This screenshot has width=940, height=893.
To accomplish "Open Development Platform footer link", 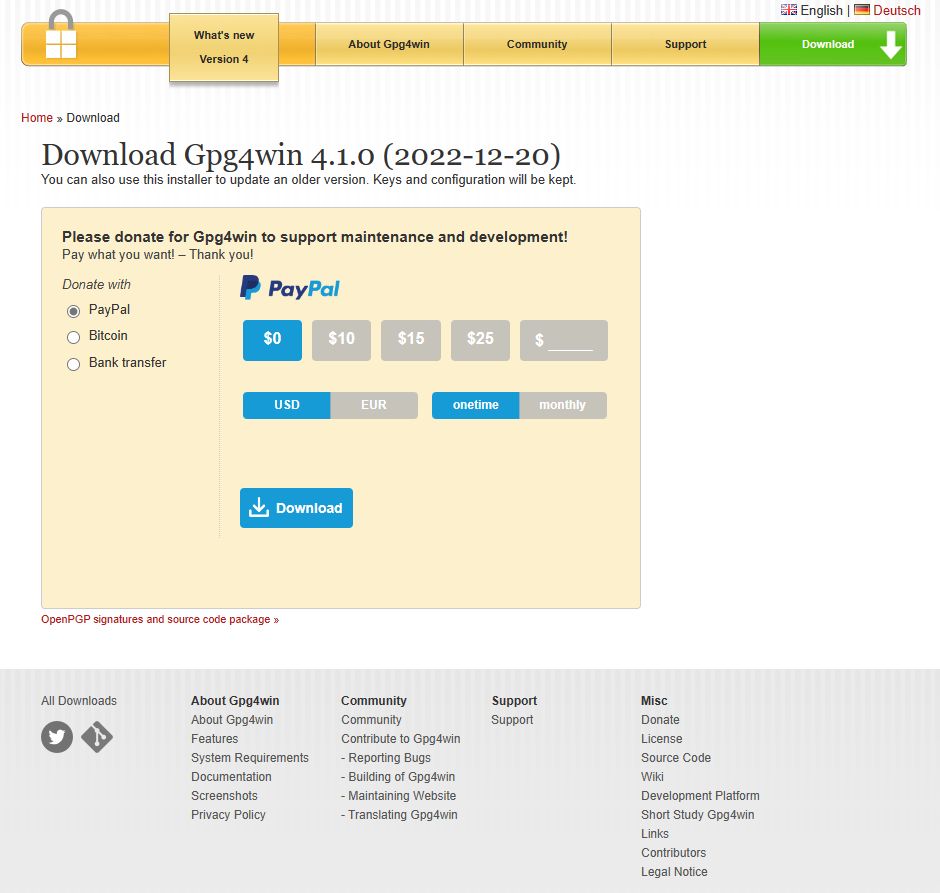I will click(x=700, y=796).
